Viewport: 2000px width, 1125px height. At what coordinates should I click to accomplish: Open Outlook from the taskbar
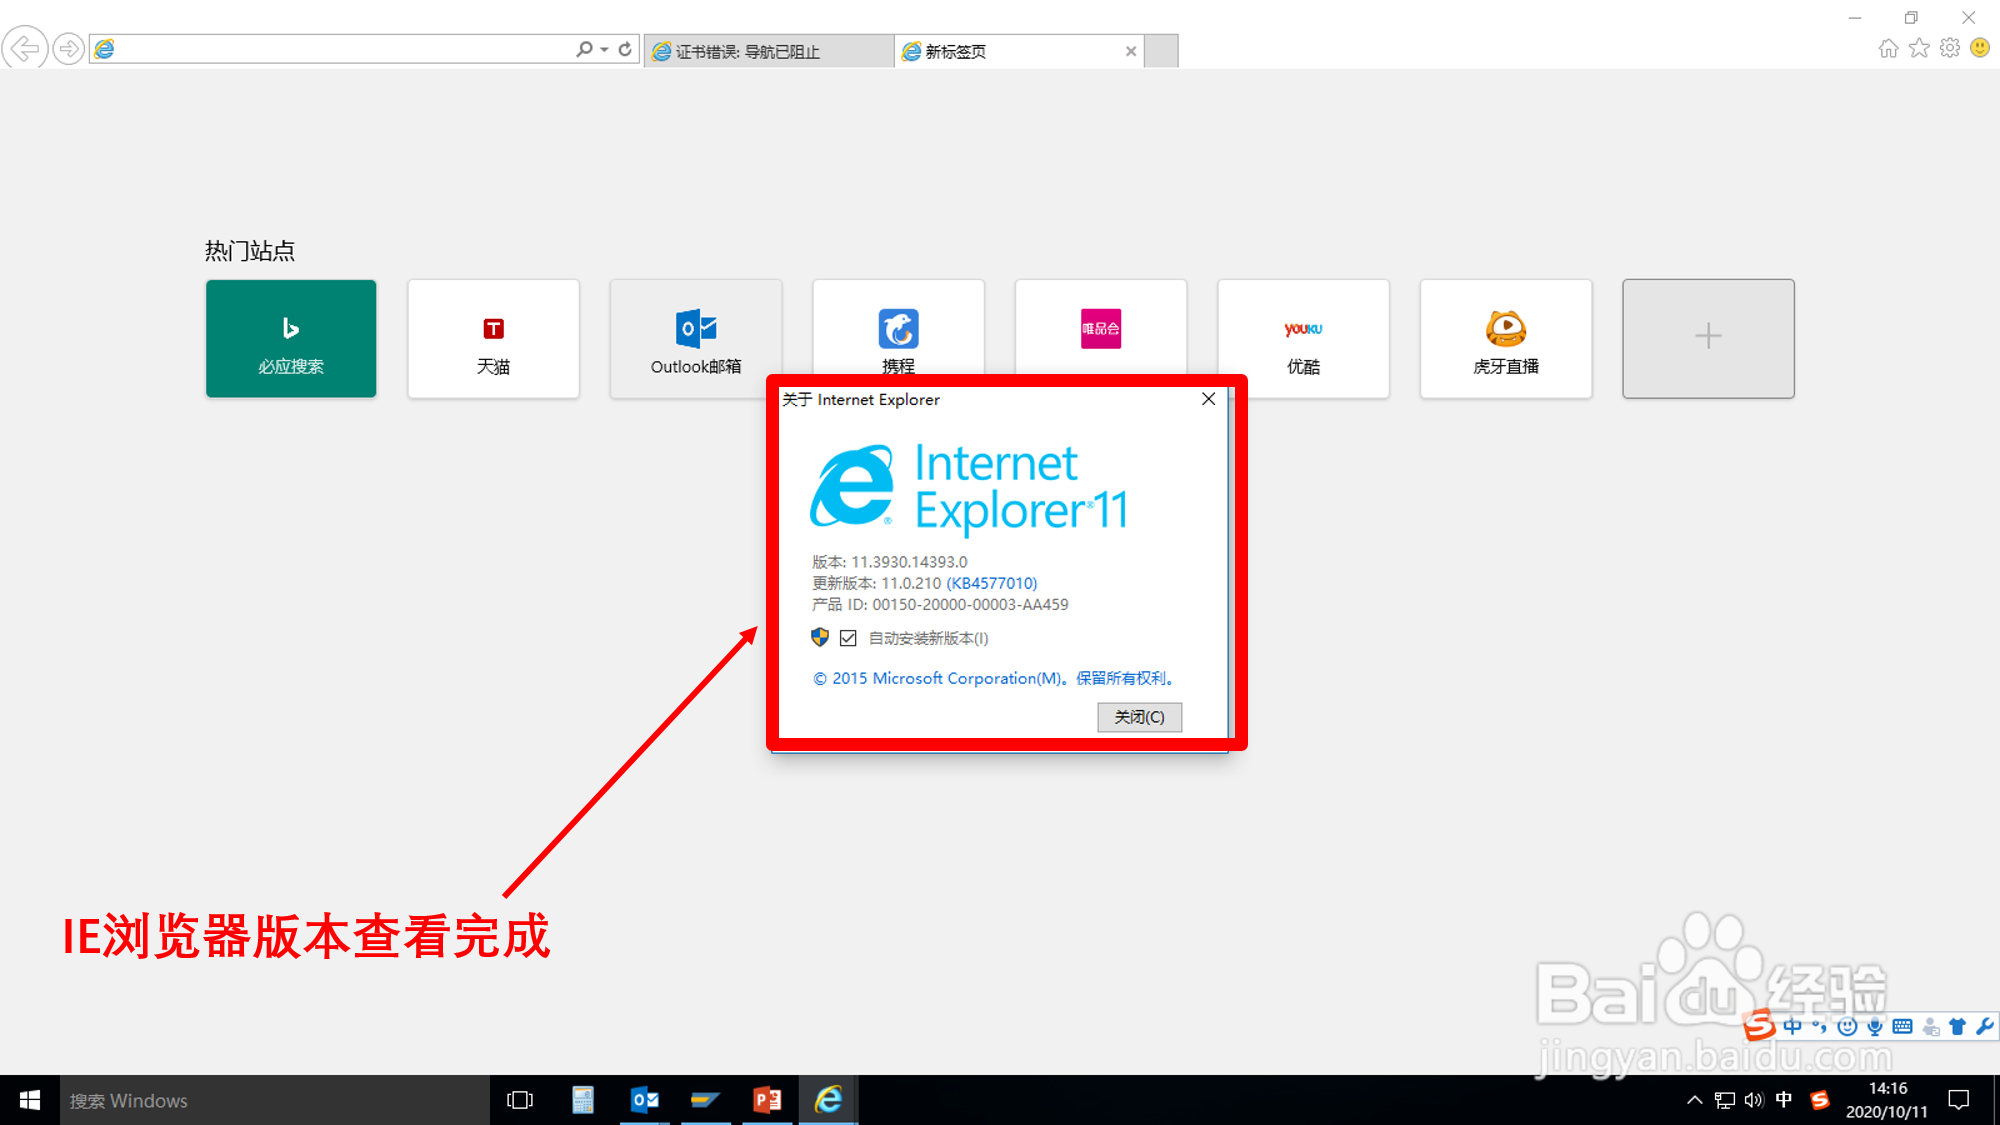click(x=645, y=1100)
